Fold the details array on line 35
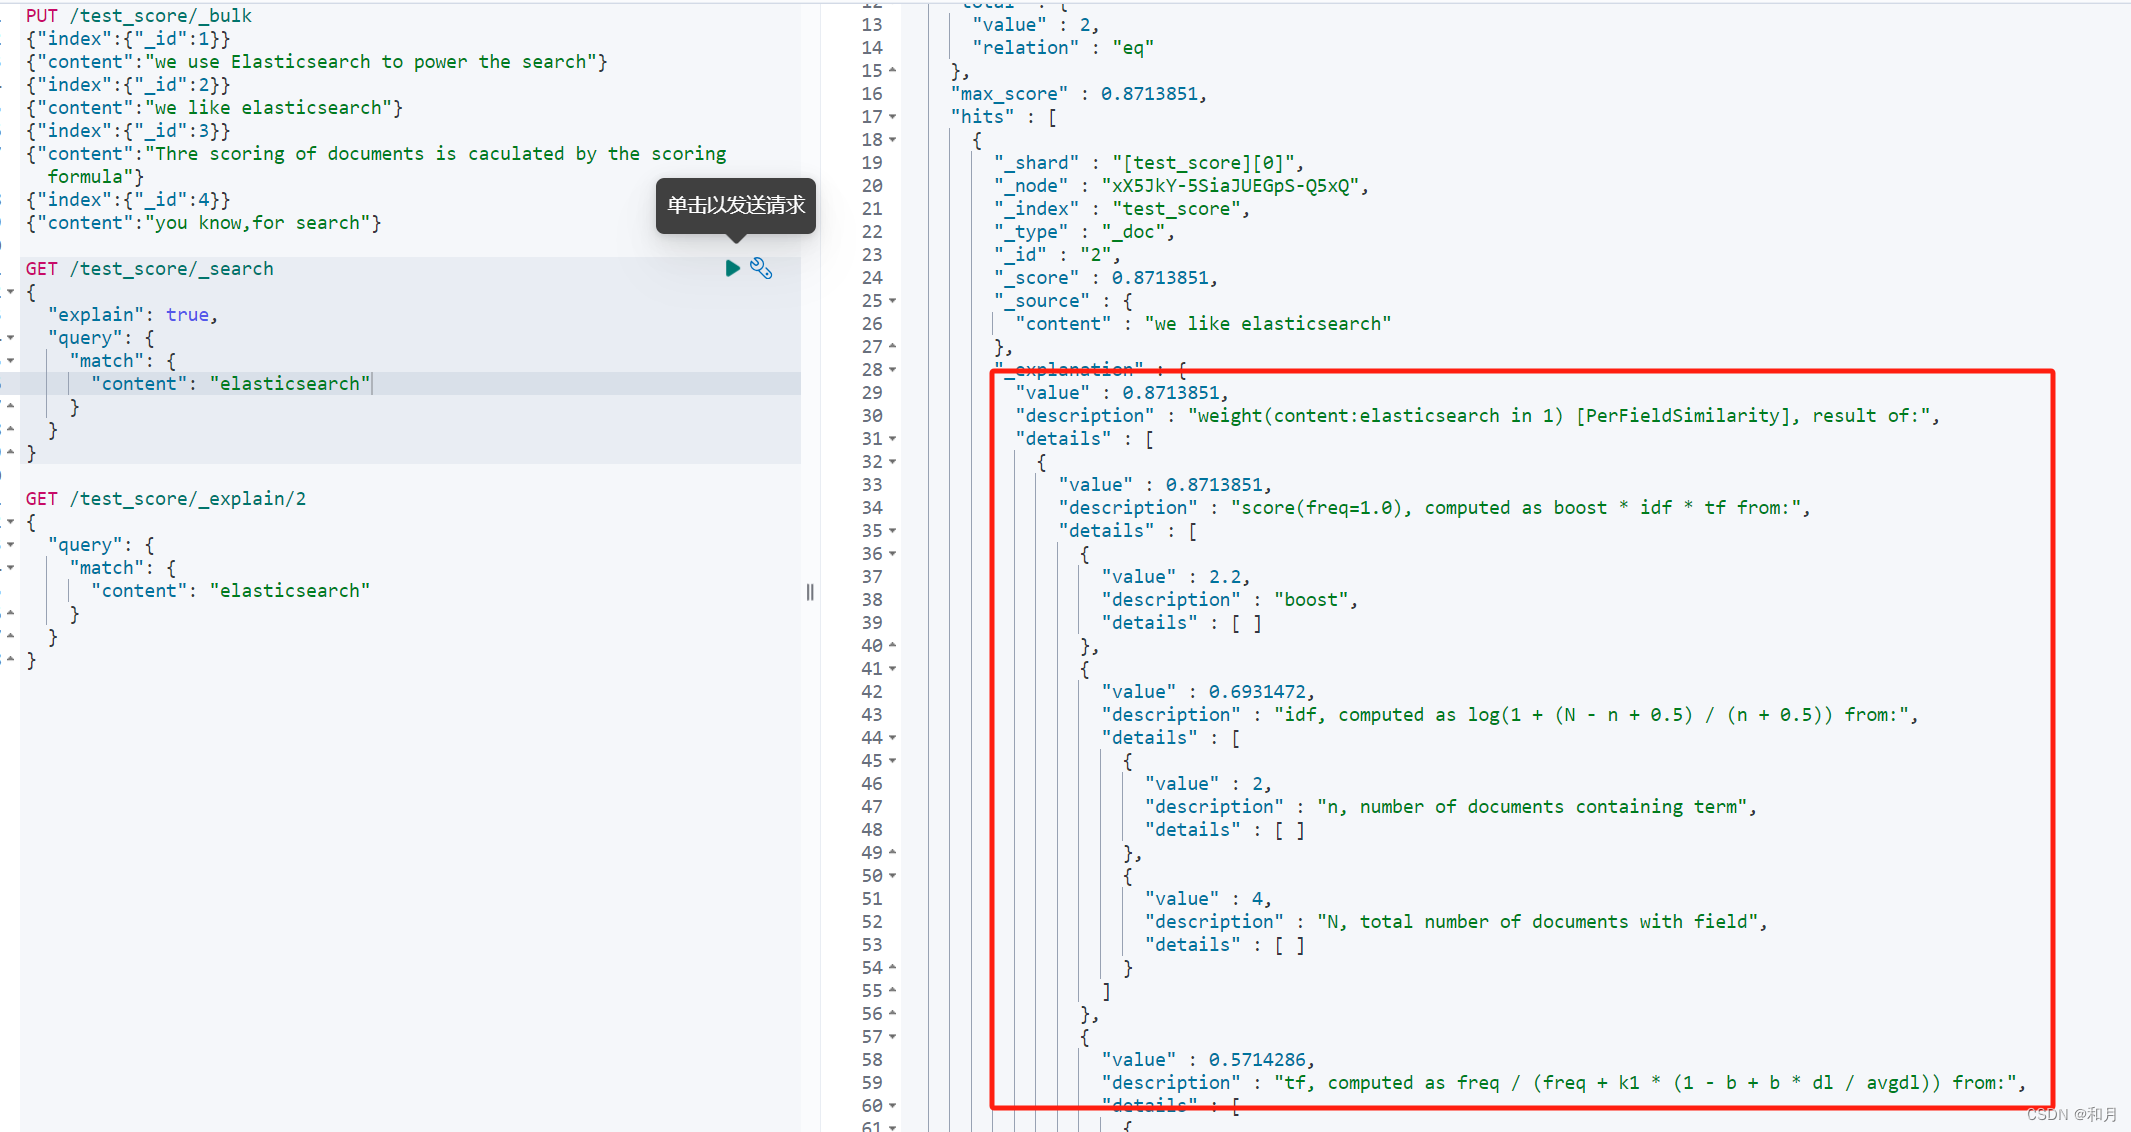This screenshot has width=2131, height=1132. click(892, 531)
